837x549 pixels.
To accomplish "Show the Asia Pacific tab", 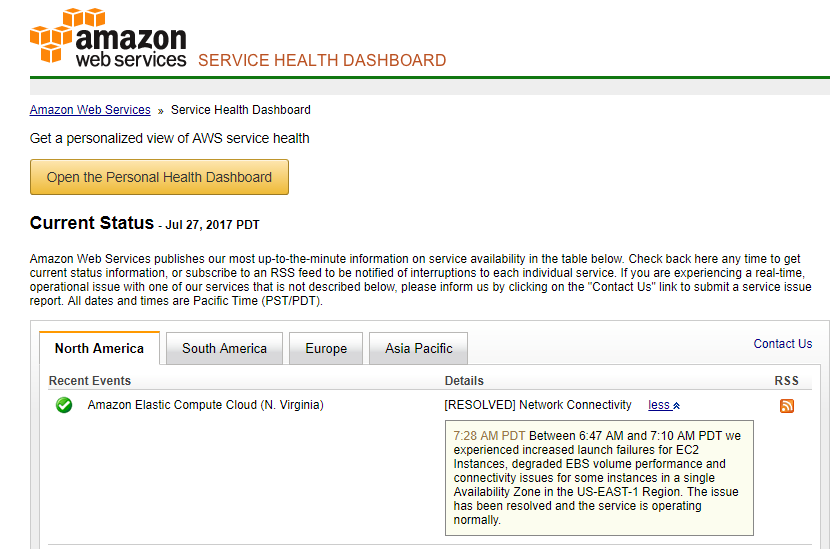I will point(419,348).
